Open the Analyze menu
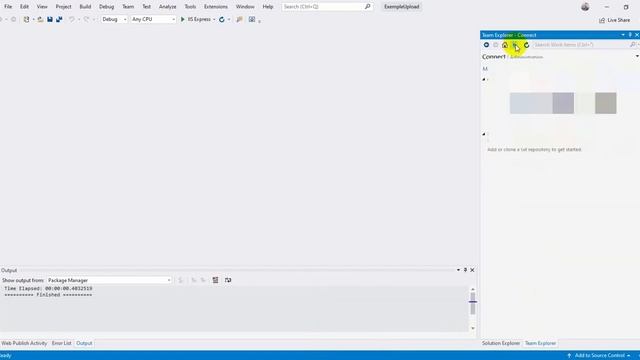This screenshot has height=360, width=640. click(x=167, y=7)
